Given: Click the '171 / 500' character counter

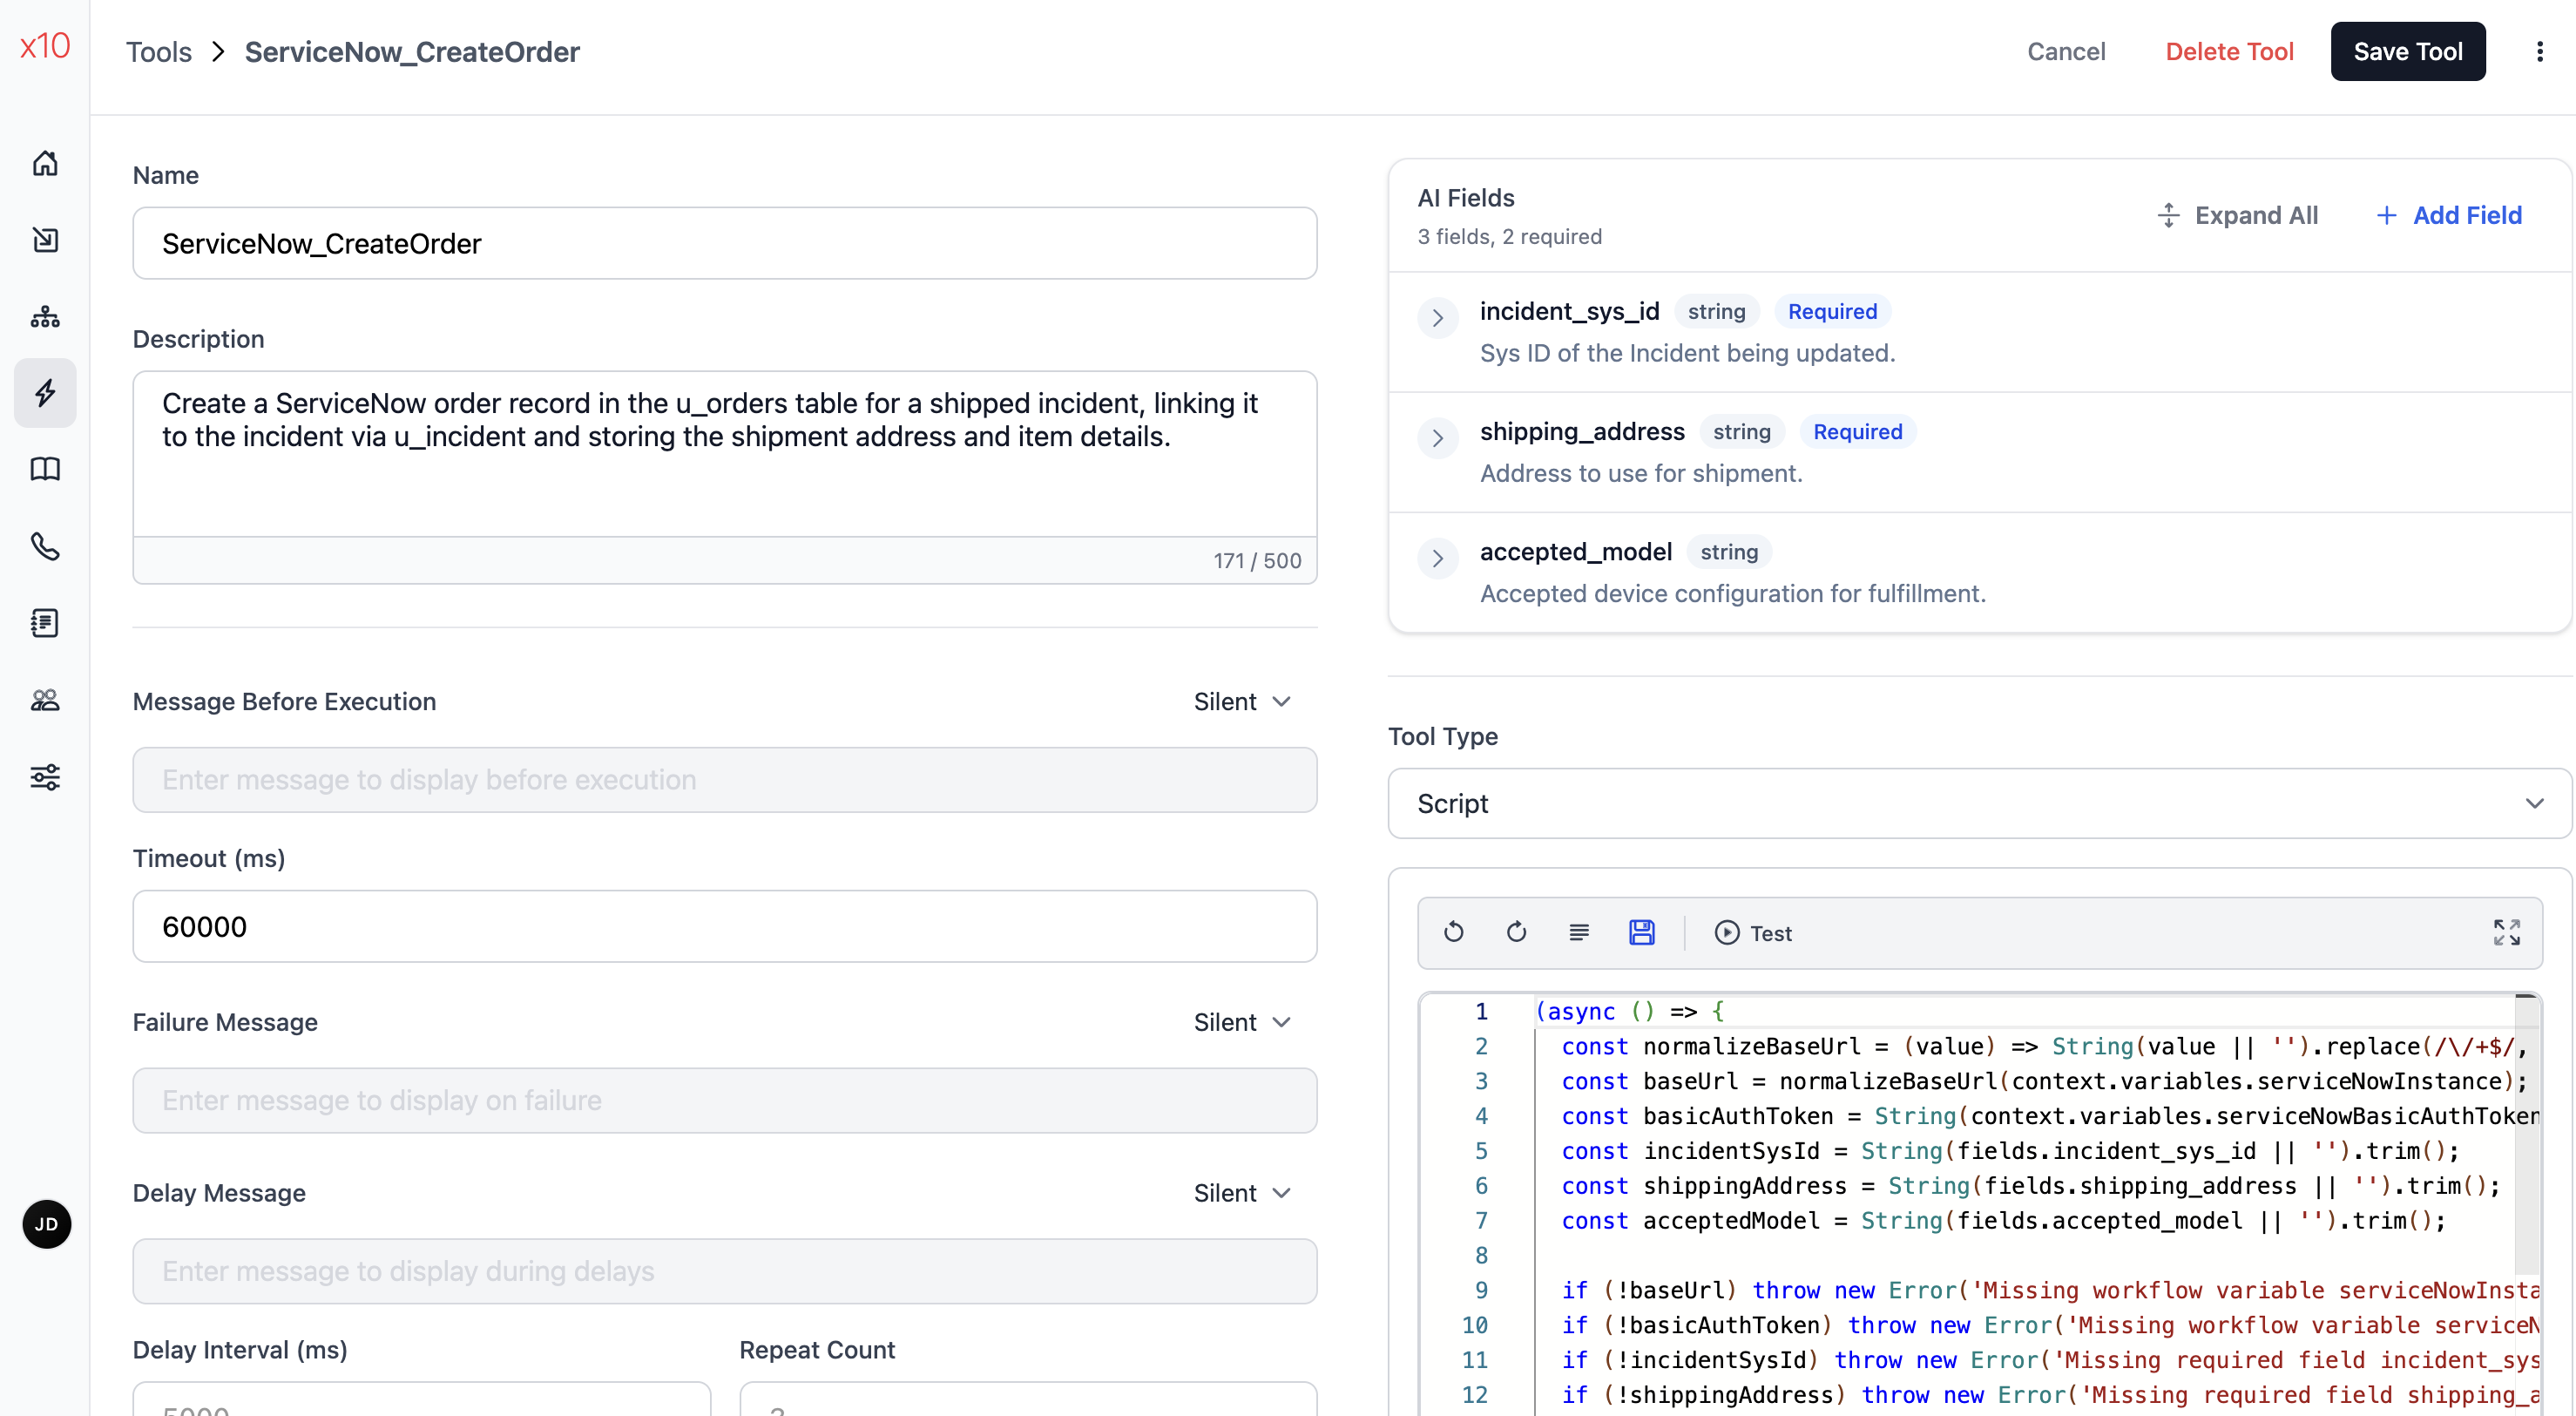Looking at the screenshot, I should click(x=1257, y=561).
